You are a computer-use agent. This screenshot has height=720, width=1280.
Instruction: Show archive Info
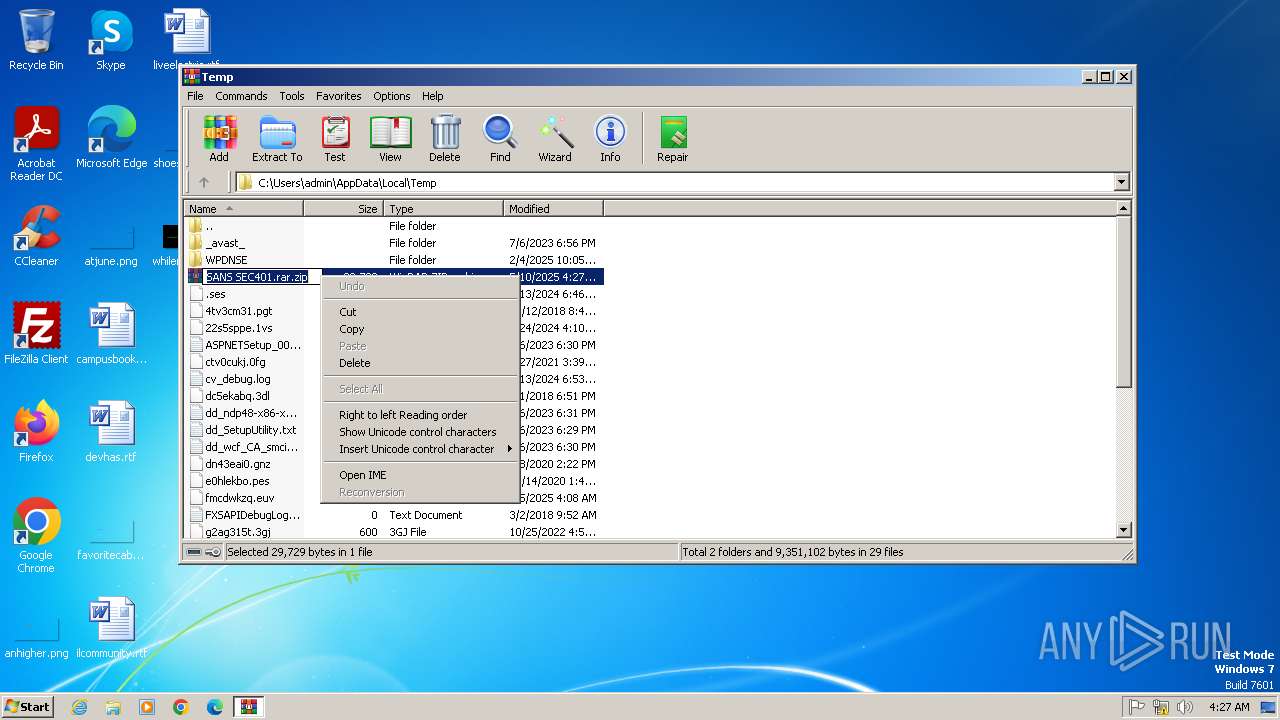point(610,139)
